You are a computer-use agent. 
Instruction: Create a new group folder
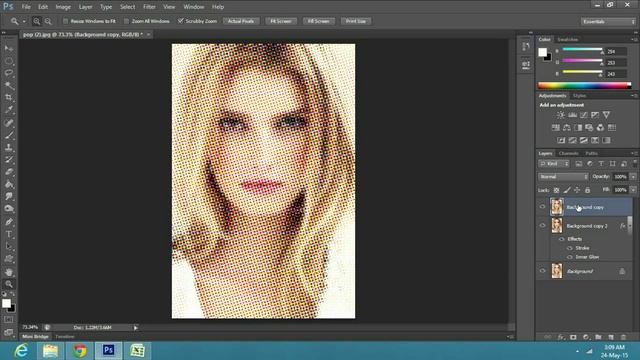[x=598, y=337]
